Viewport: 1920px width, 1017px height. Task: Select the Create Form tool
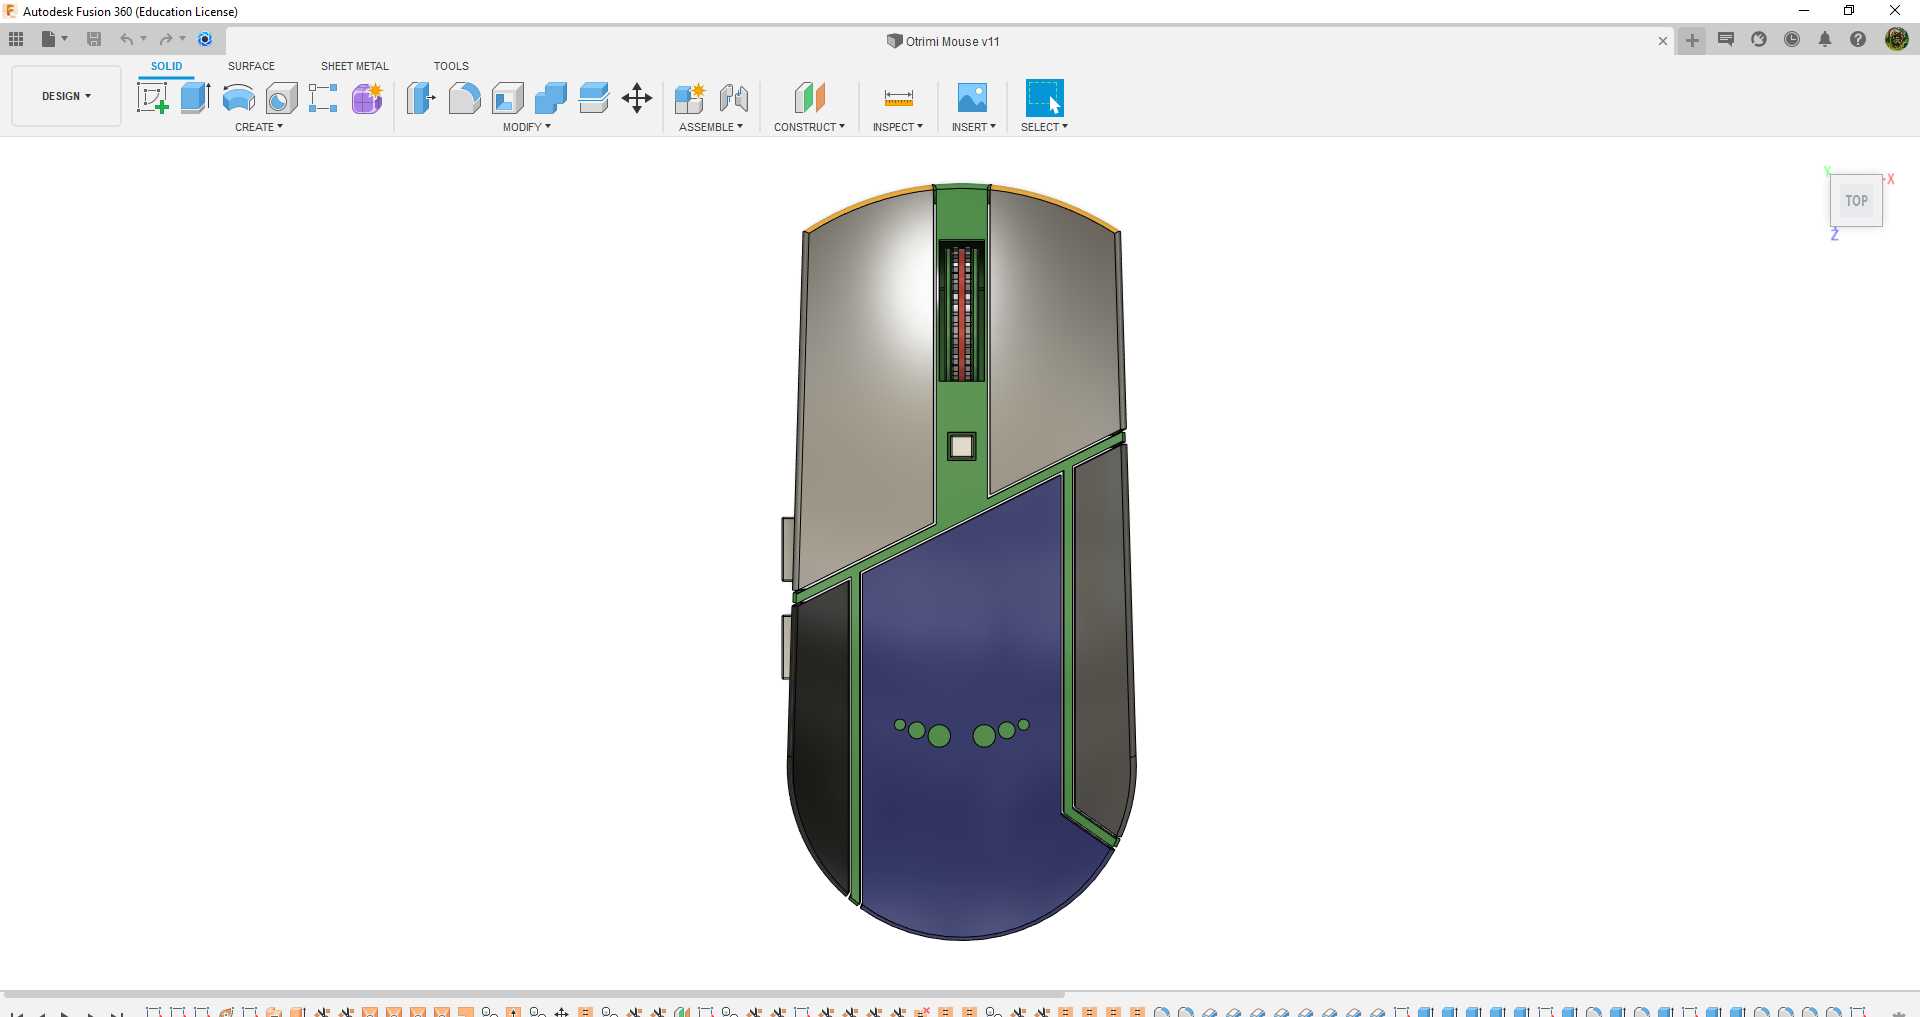367,98
